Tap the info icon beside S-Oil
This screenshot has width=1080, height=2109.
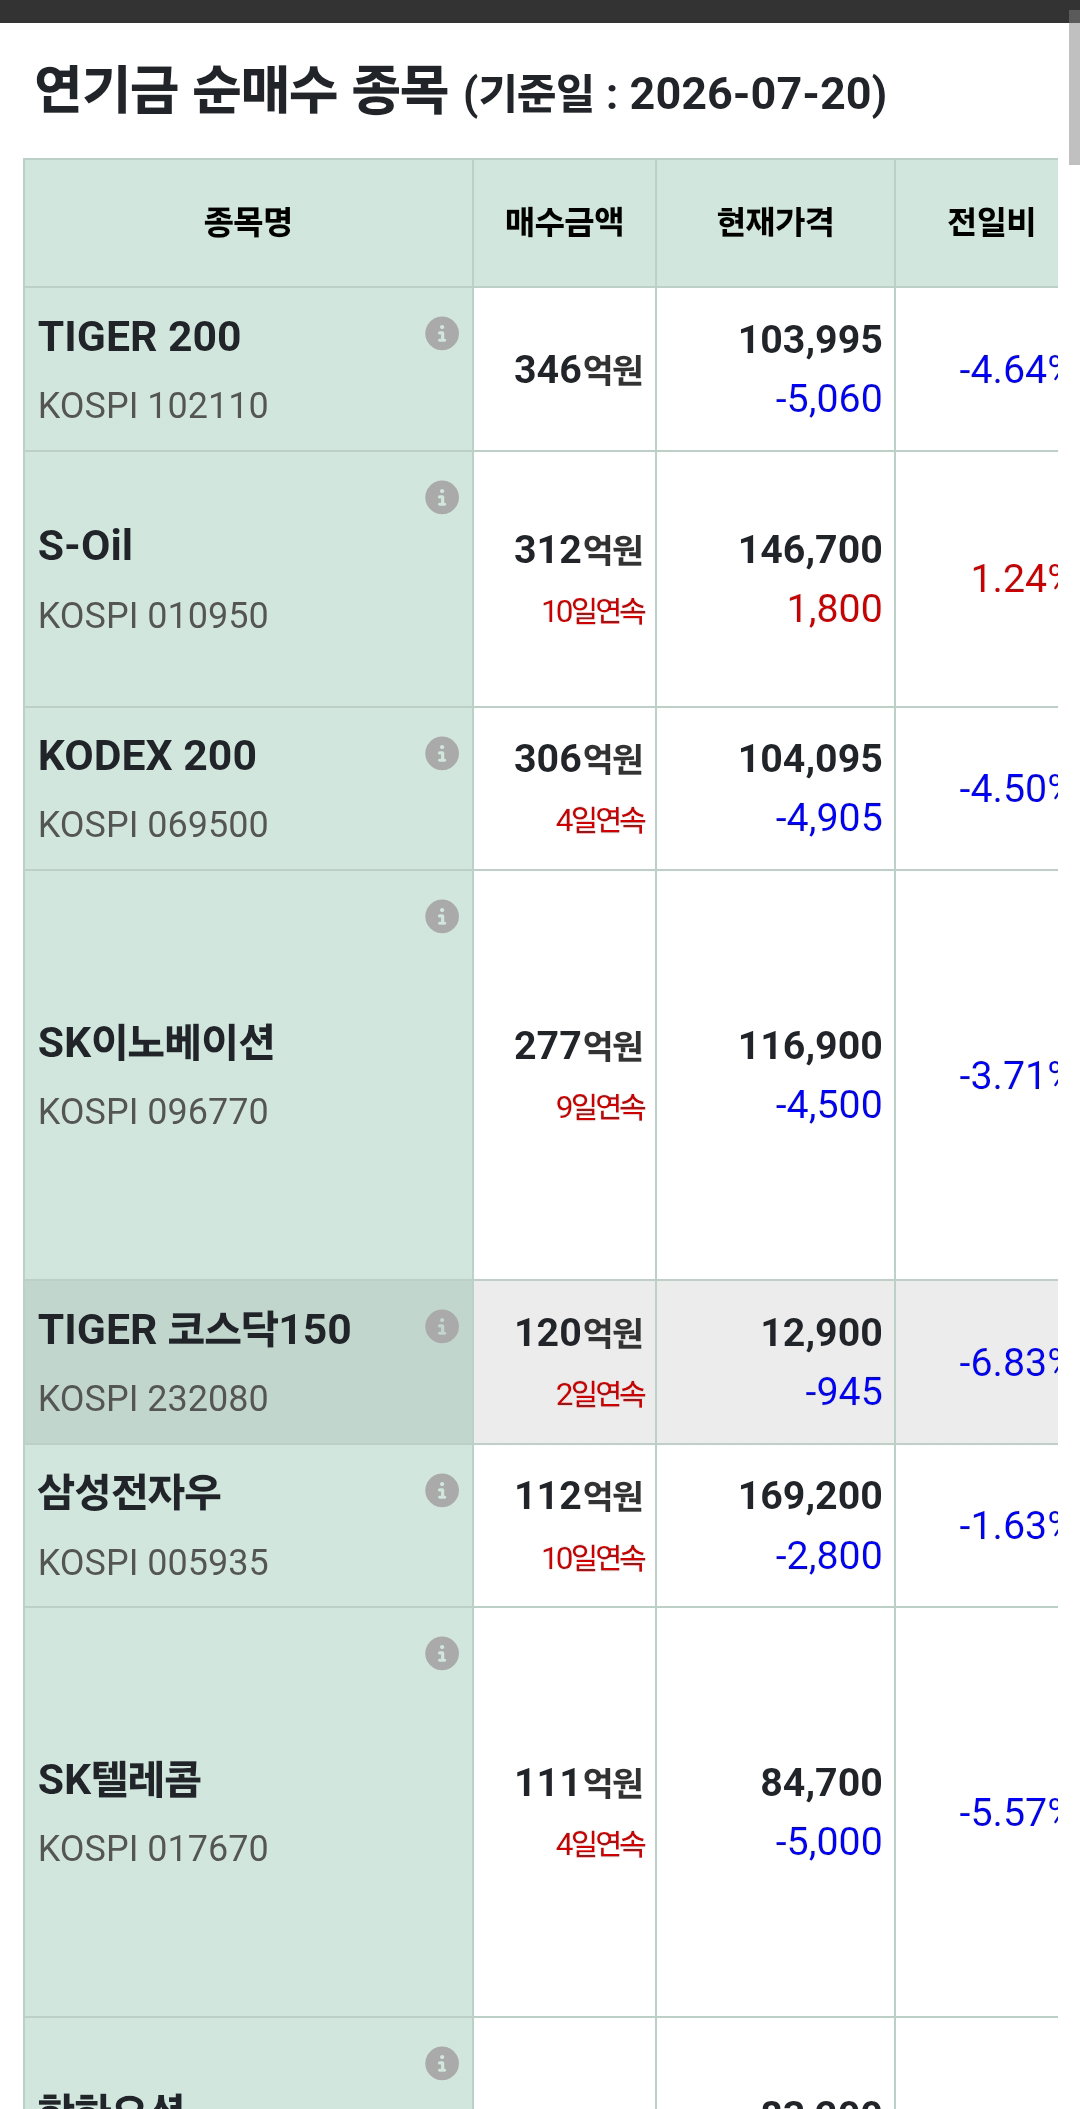tap(442, 497)
